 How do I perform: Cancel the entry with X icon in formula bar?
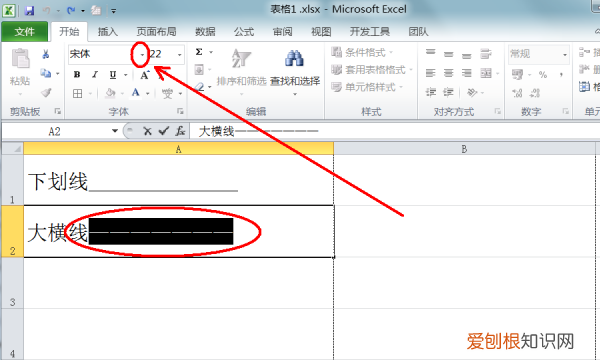point(147,132)
